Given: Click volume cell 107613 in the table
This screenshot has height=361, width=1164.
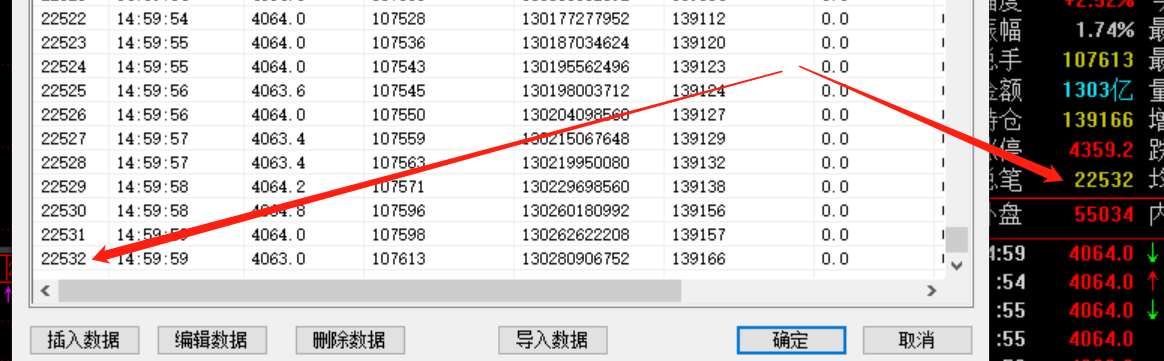Looking at the screenshot, I should [x=399, y=258].
